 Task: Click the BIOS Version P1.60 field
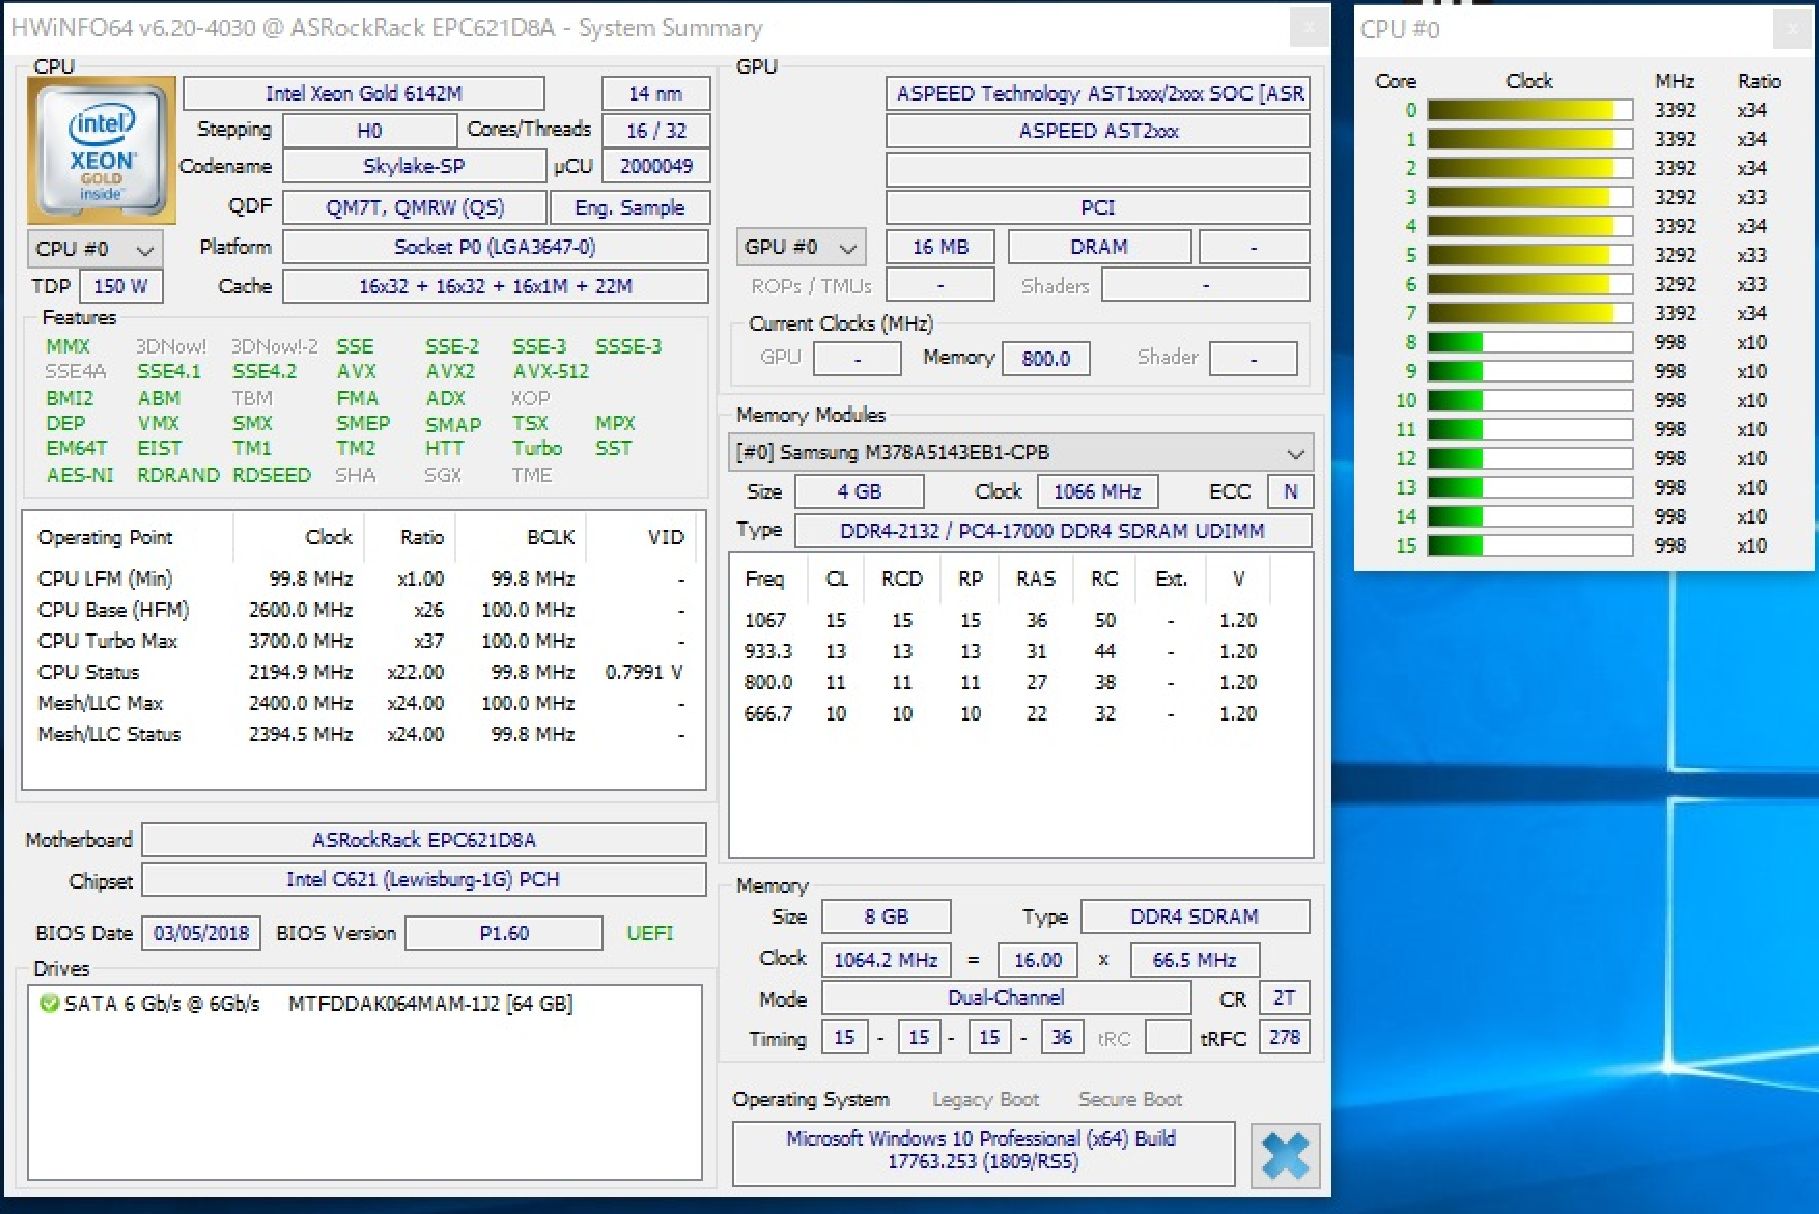click(504, 933)
